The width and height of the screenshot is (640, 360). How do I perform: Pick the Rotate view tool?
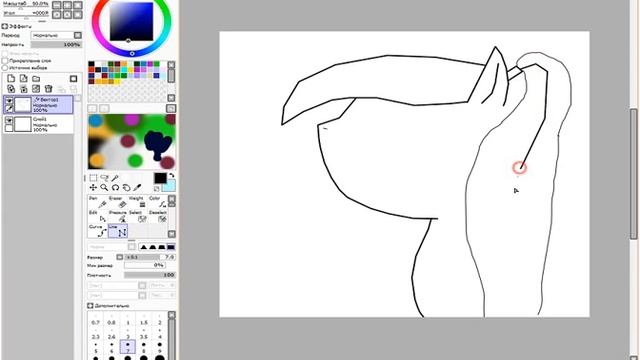(115, 187)
